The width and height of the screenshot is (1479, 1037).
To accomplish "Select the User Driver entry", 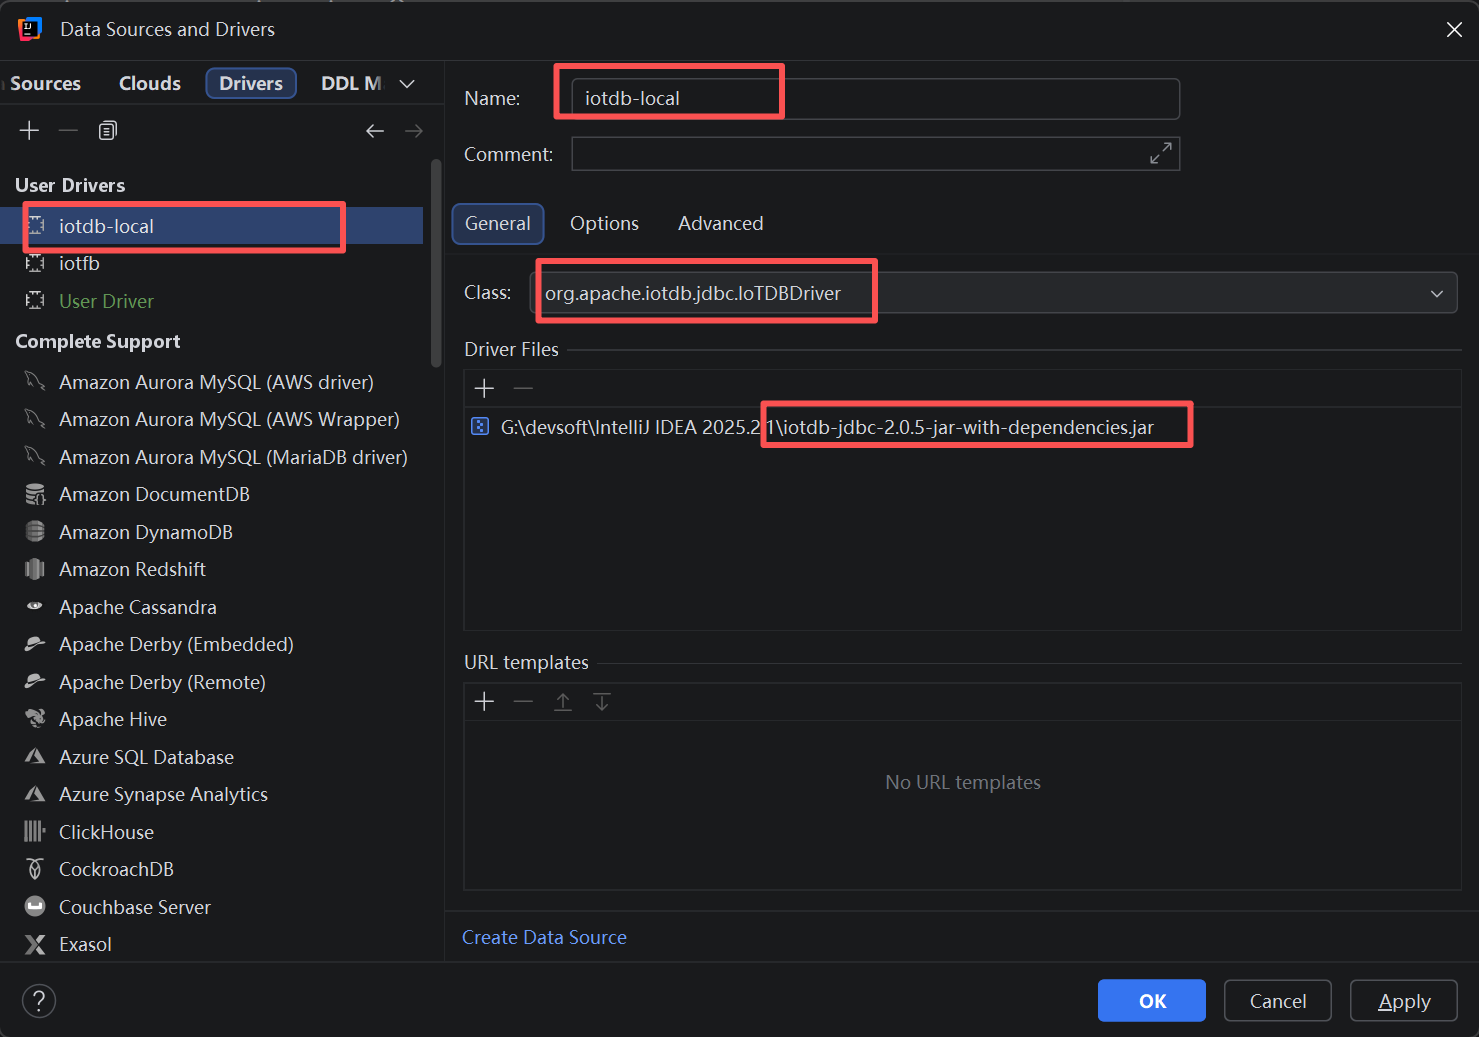I will pyautogui.click(x=211, y=301).
